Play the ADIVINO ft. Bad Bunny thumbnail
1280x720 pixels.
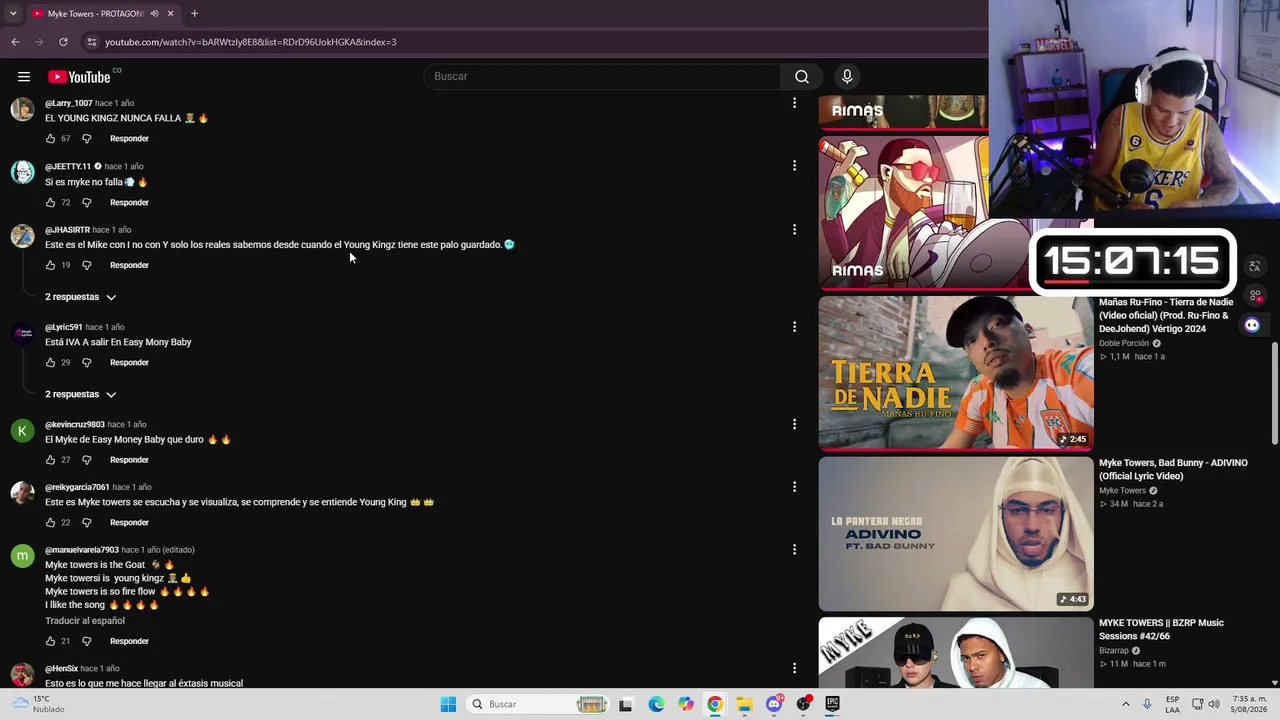[956, 534]
